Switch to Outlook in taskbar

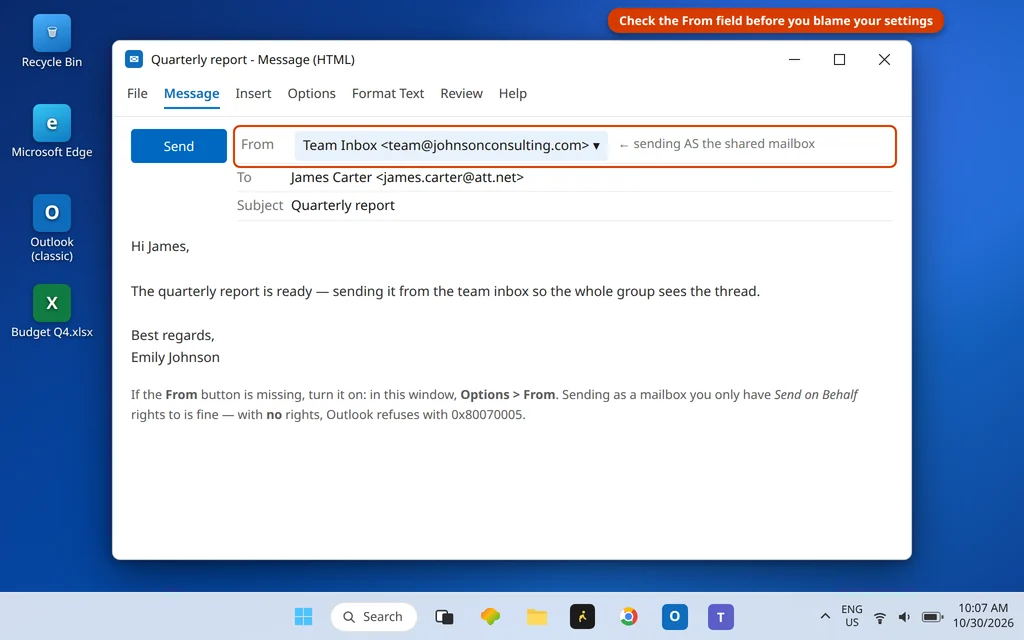pos(675,616)
